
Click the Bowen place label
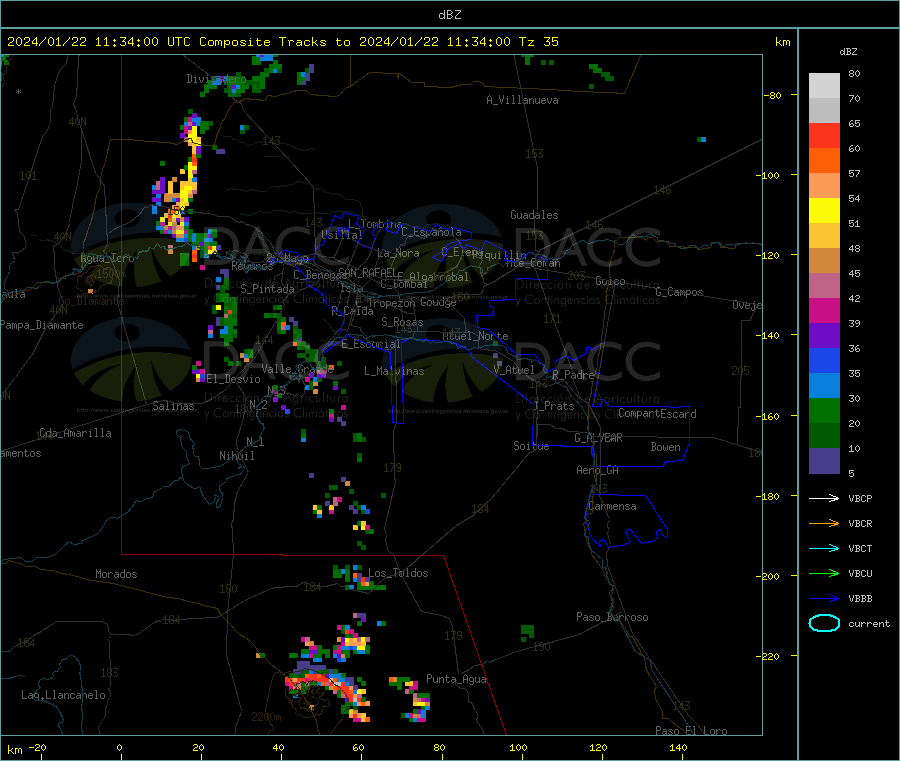(x=665, y=447)
